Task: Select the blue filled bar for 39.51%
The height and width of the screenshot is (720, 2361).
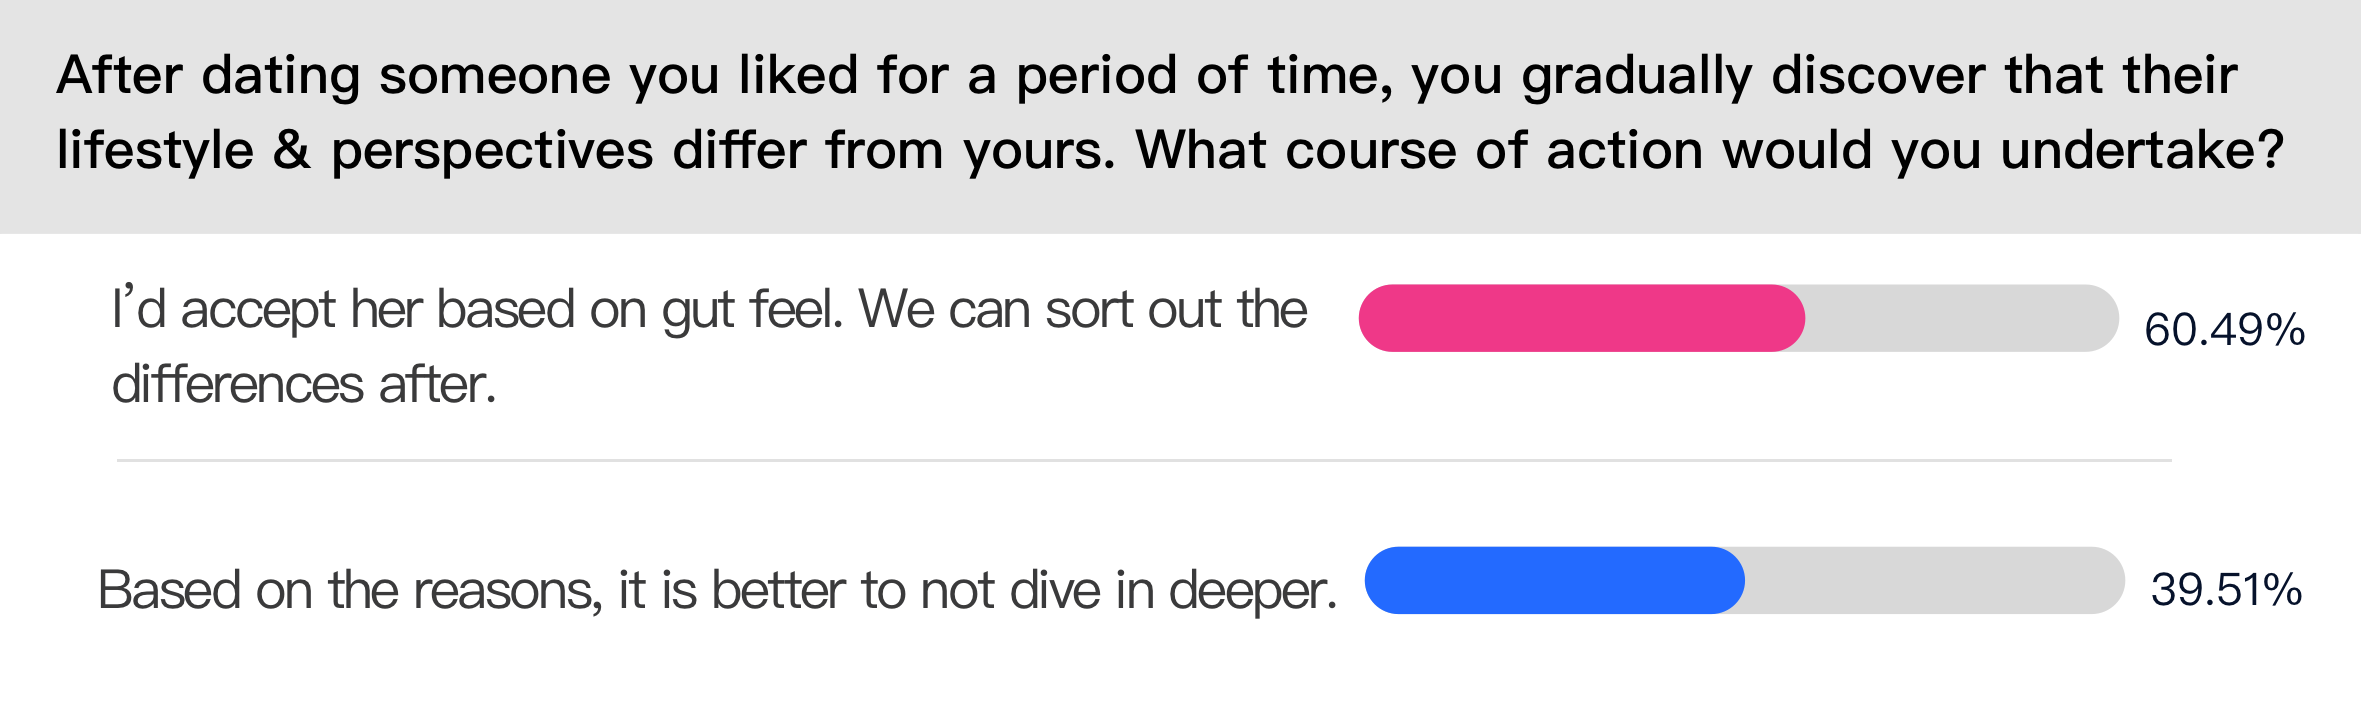Action: (x=1555, y=580)
